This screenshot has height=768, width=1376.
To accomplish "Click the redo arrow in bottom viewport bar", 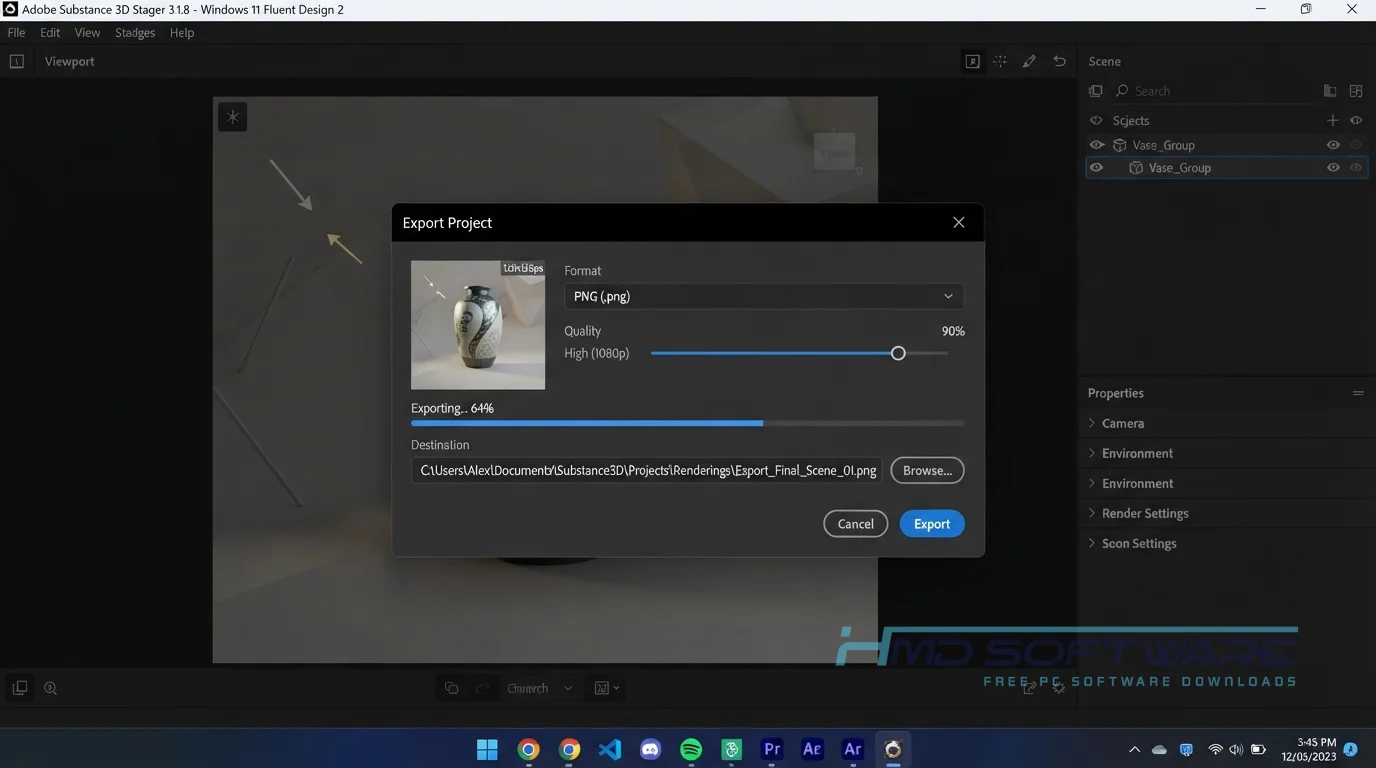I will pos(482,688).
